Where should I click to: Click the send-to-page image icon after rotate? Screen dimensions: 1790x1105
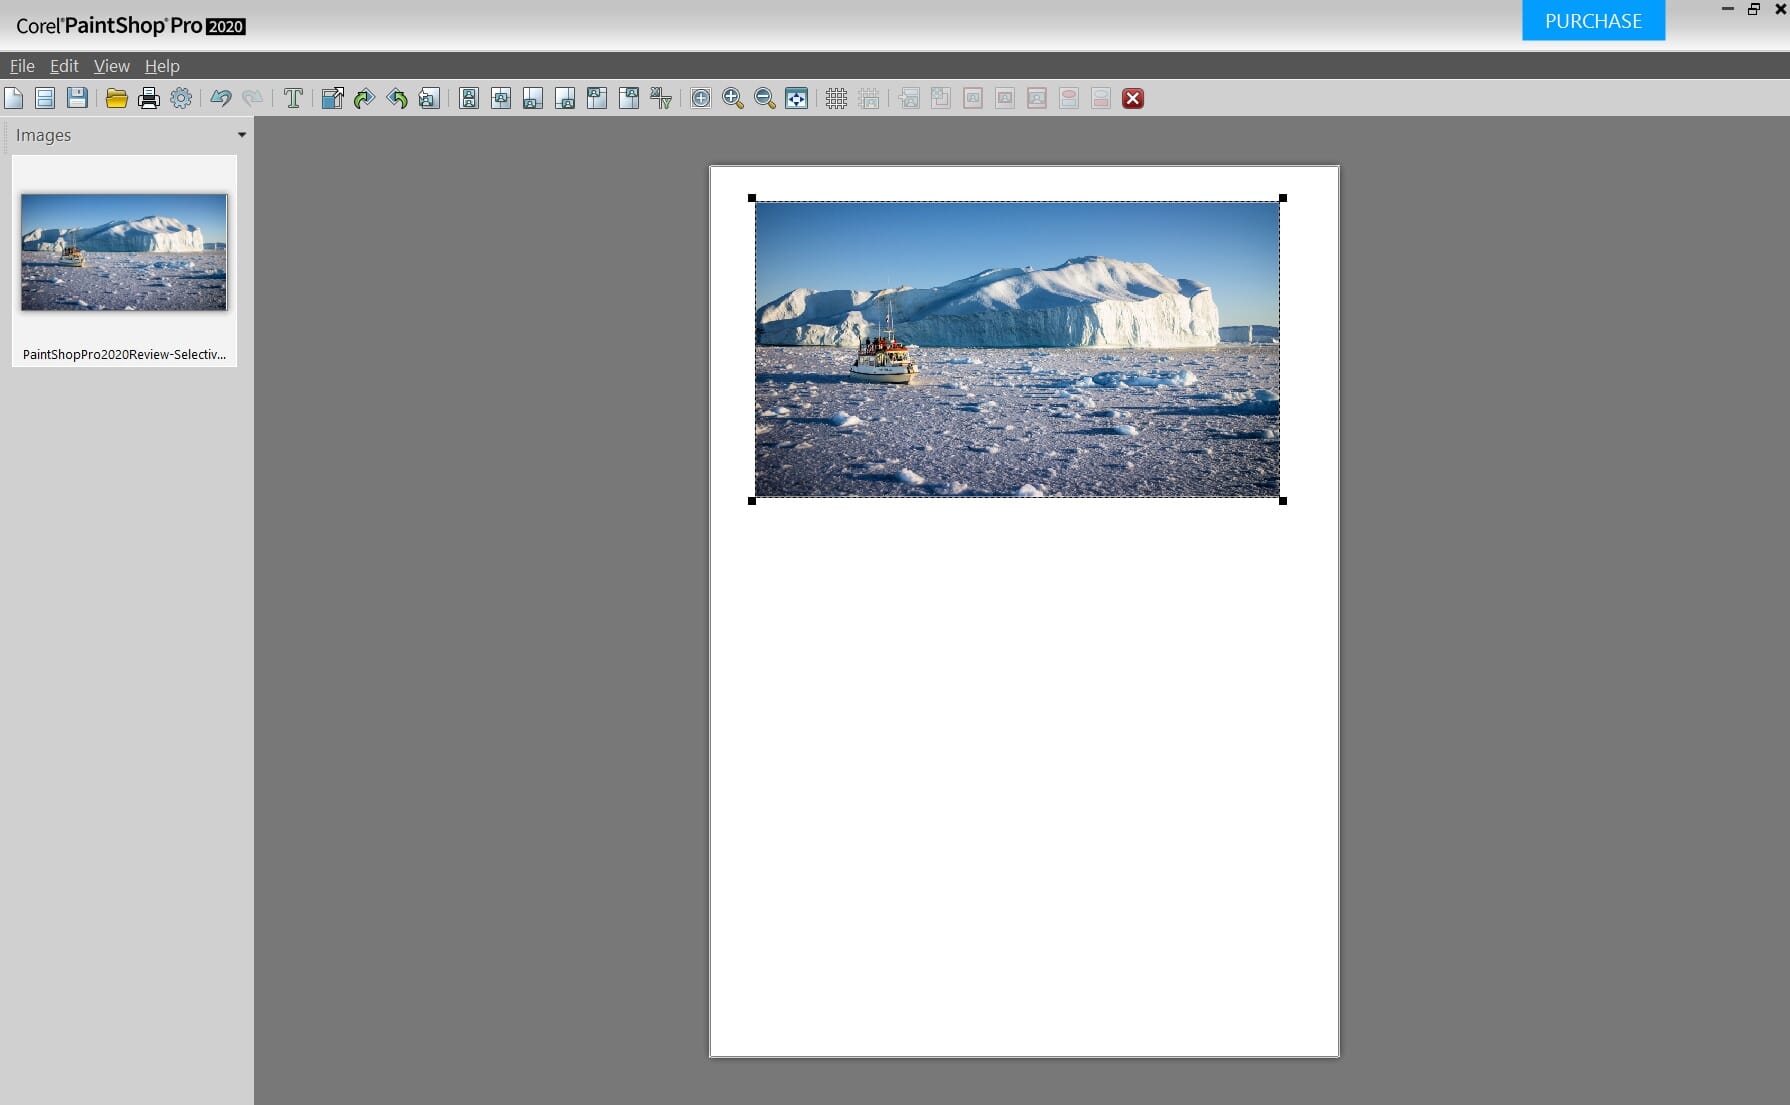[x=429, y=98]
